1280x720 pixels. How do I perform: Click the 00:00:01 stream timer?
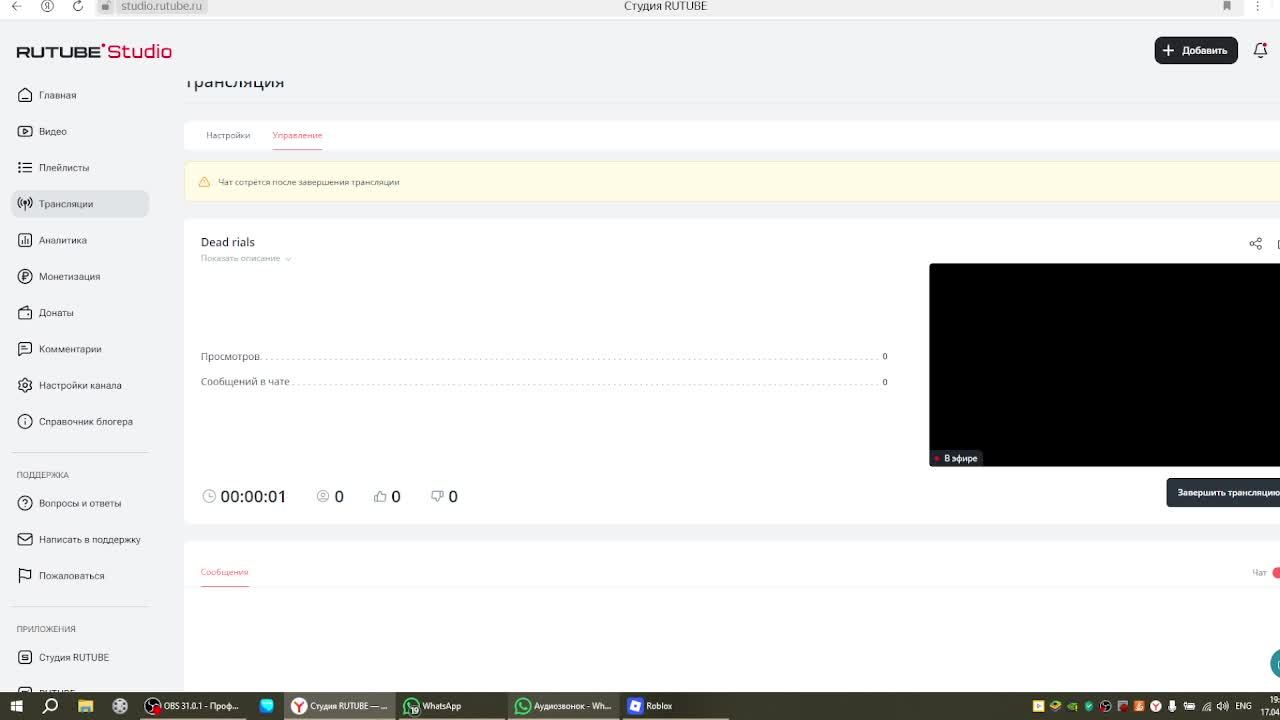tap(253, 496)
